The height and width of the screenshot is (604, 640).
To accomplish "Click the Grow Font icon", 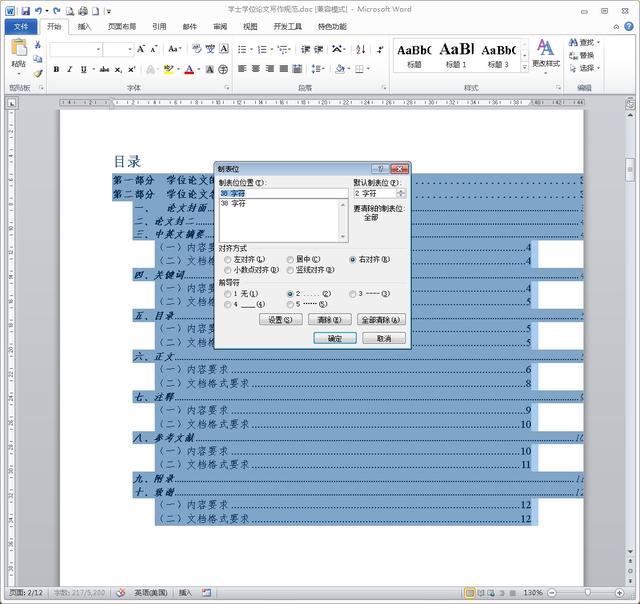I will coord(141,49).
